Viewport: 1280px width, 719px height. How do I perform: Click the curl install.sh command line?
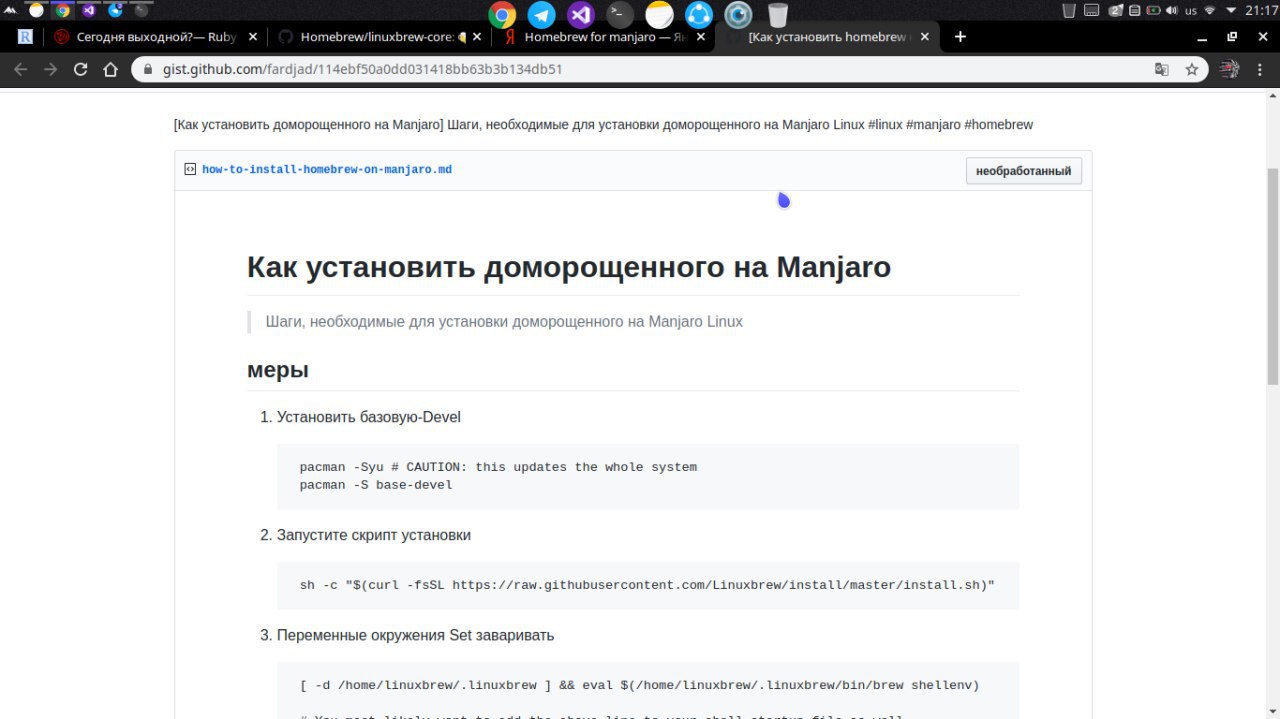click(647, 585)
